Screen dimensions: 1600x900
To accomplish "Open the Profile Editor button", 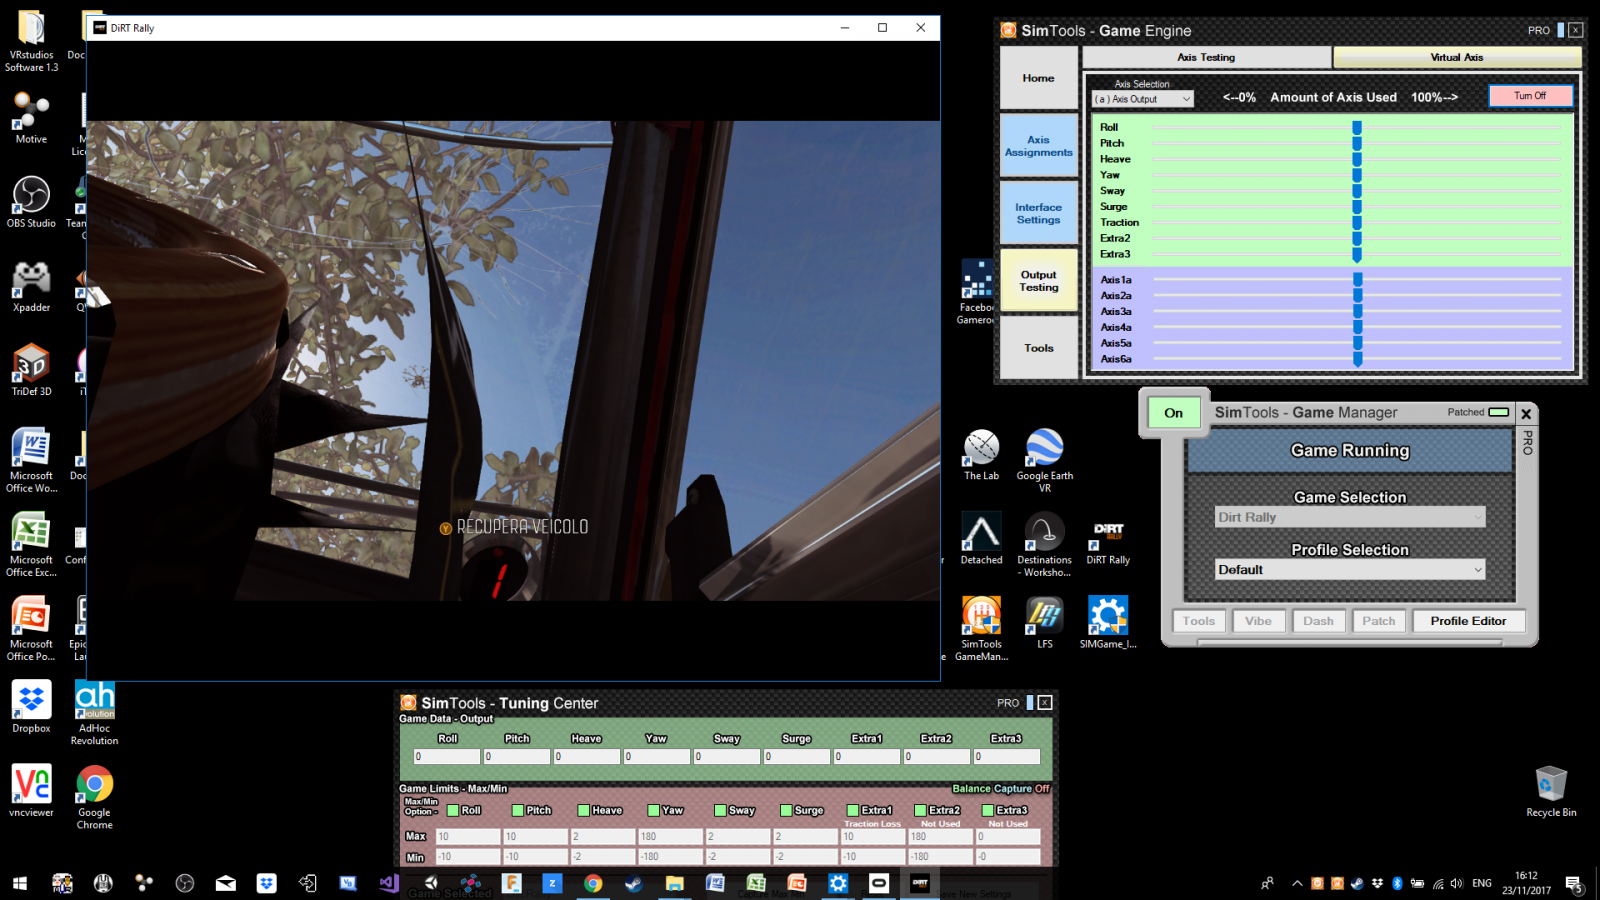I will pyautogui.click(x=1467, y=621).
